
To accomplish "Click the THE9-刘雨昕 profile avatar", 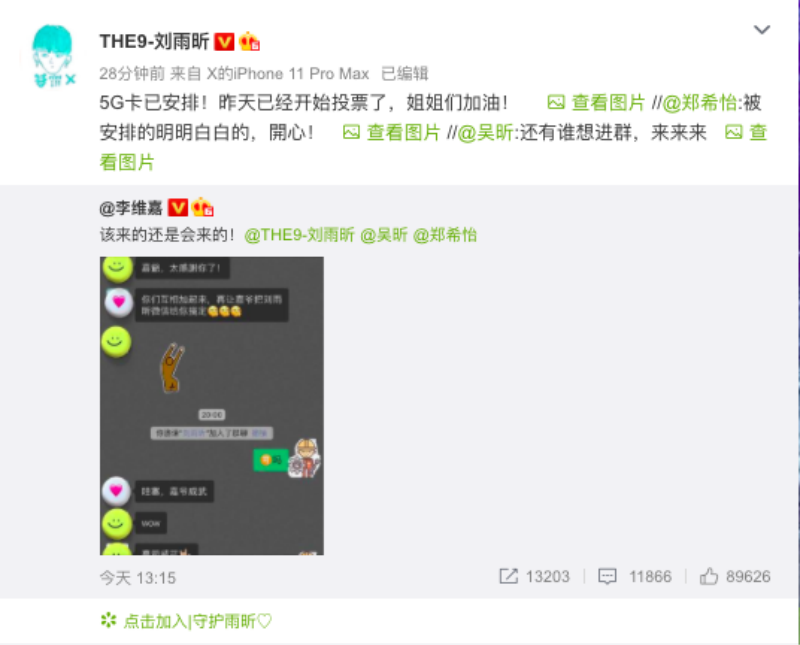I will pos(53,56).
